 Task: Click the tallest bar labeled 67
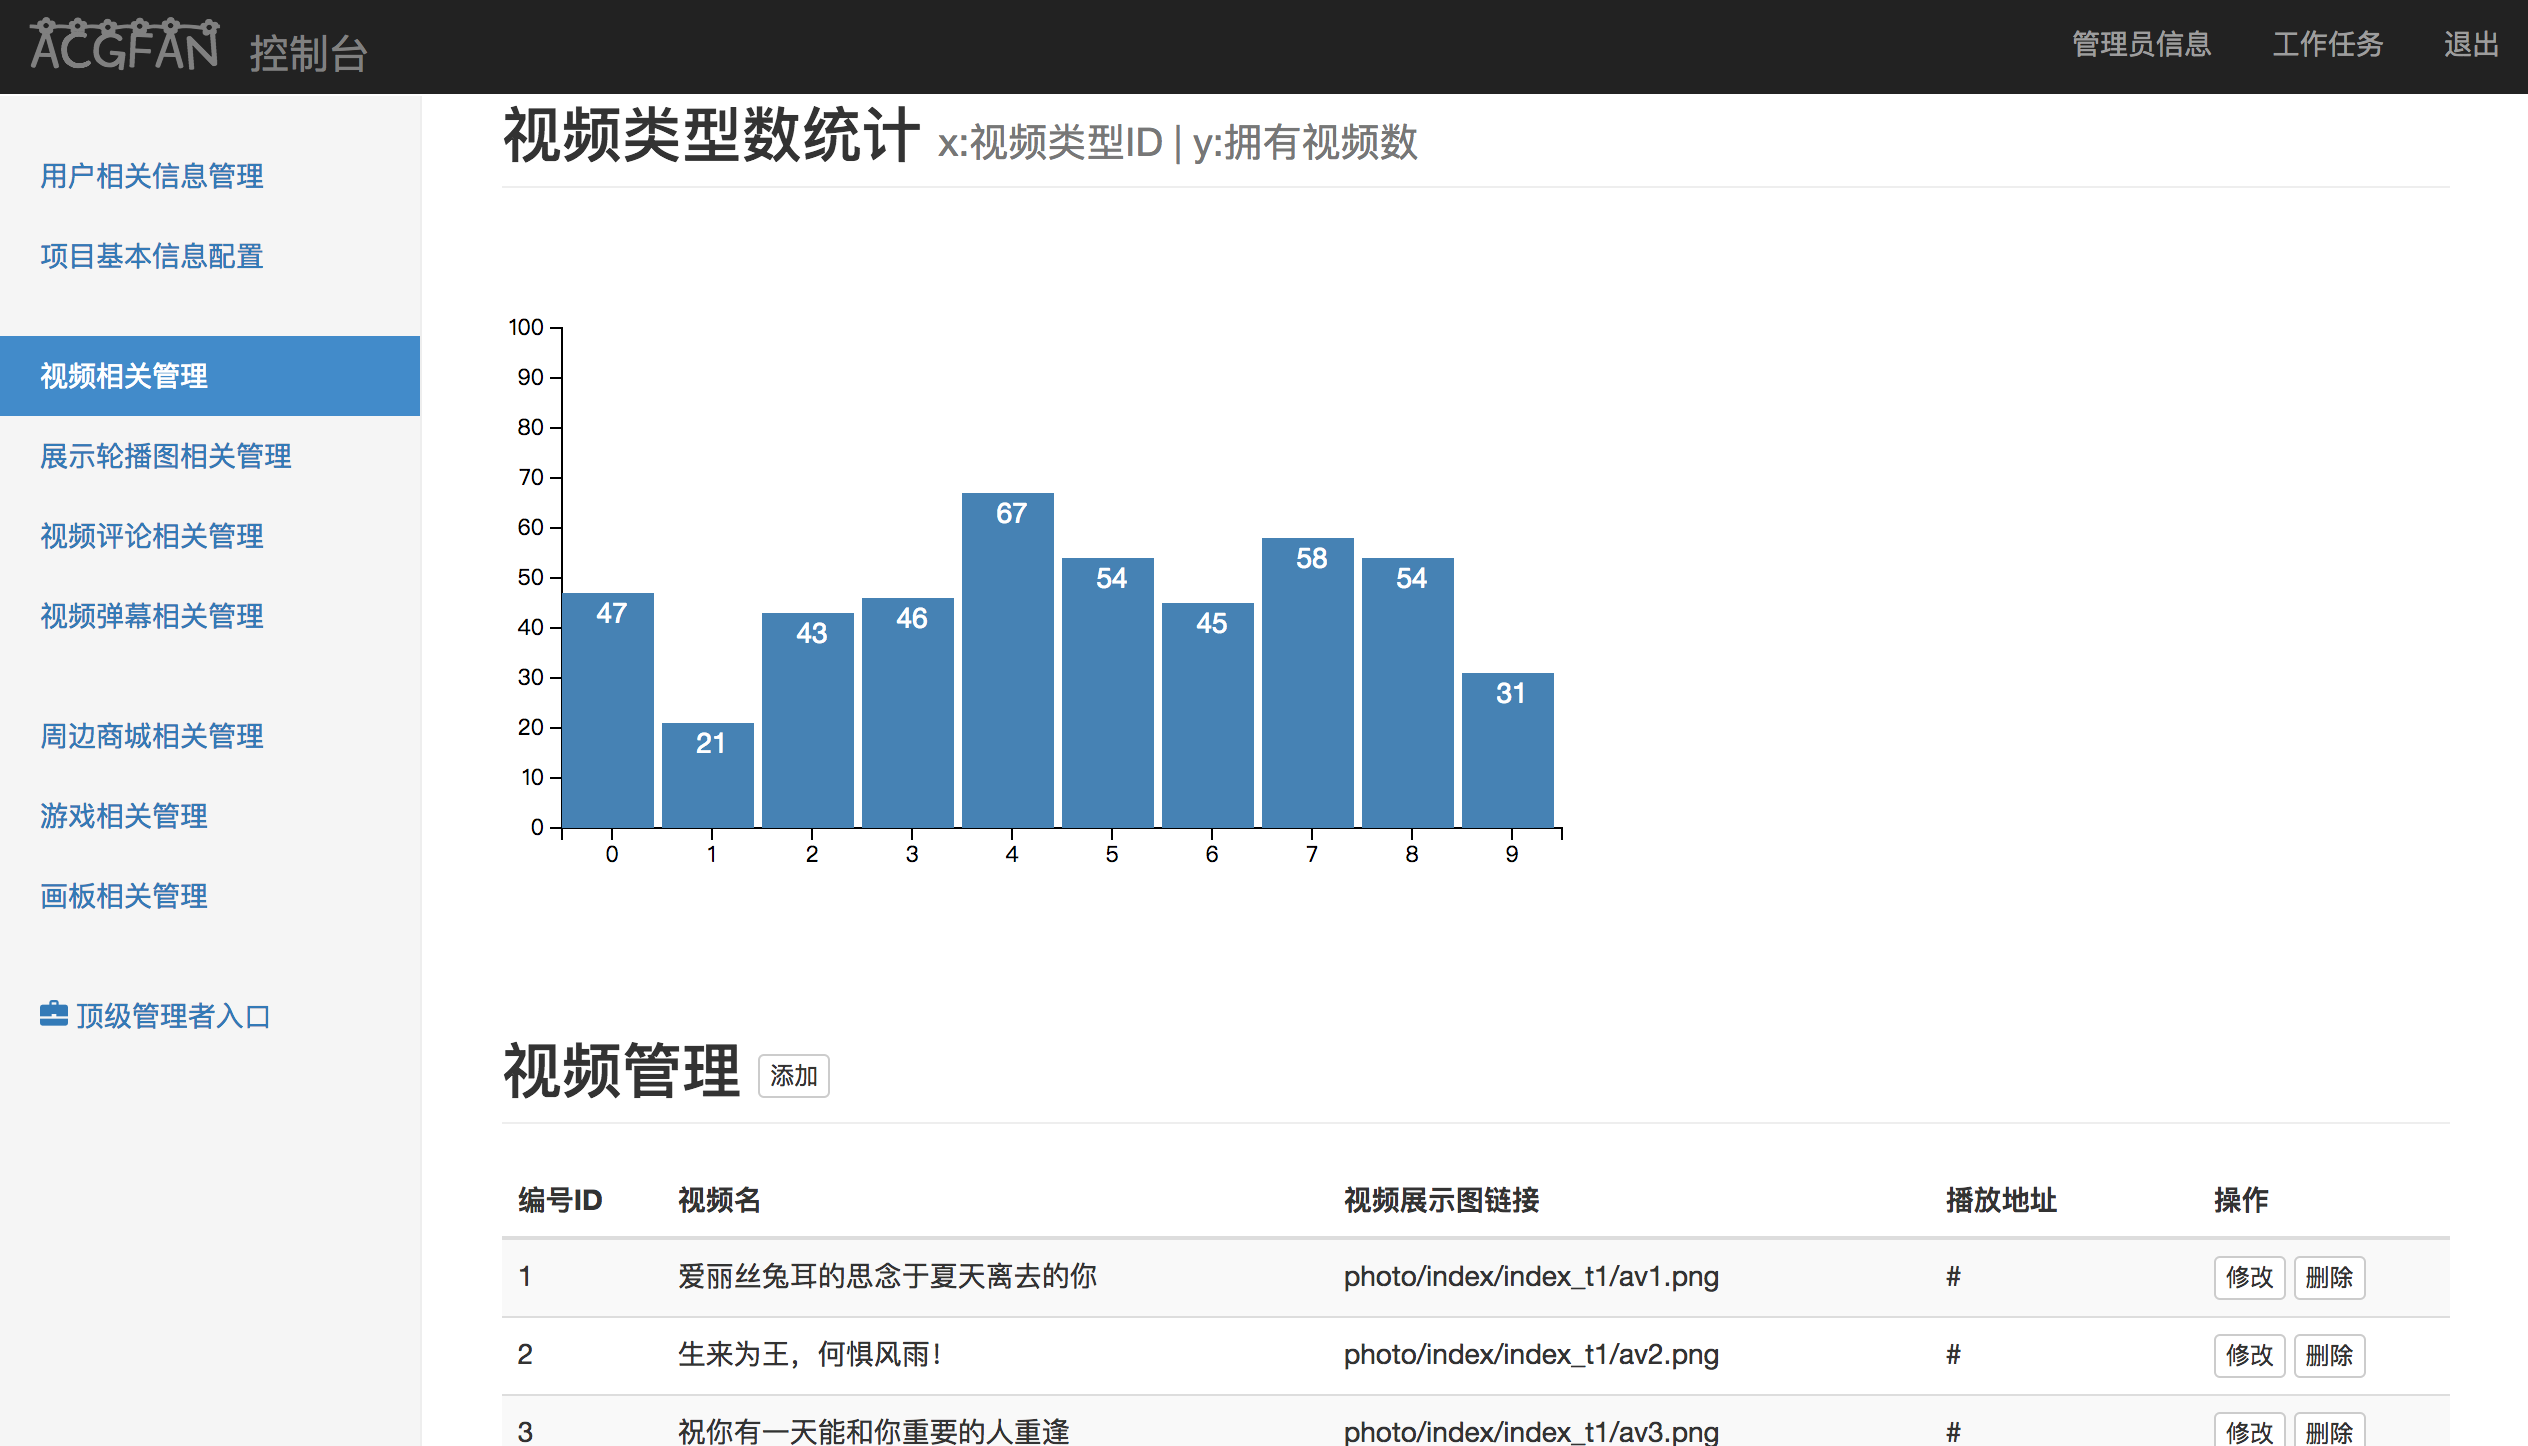pos(1007,660)
